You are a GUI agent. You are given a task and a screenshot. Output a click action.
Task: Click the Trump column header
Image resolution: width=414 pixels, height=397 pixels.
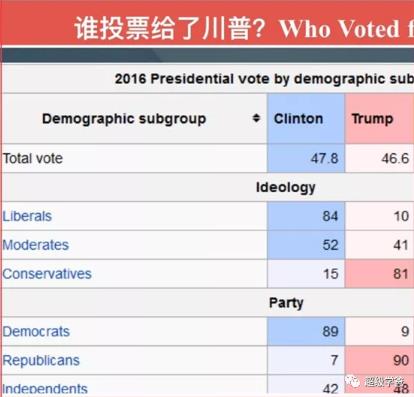coord(380,119)
